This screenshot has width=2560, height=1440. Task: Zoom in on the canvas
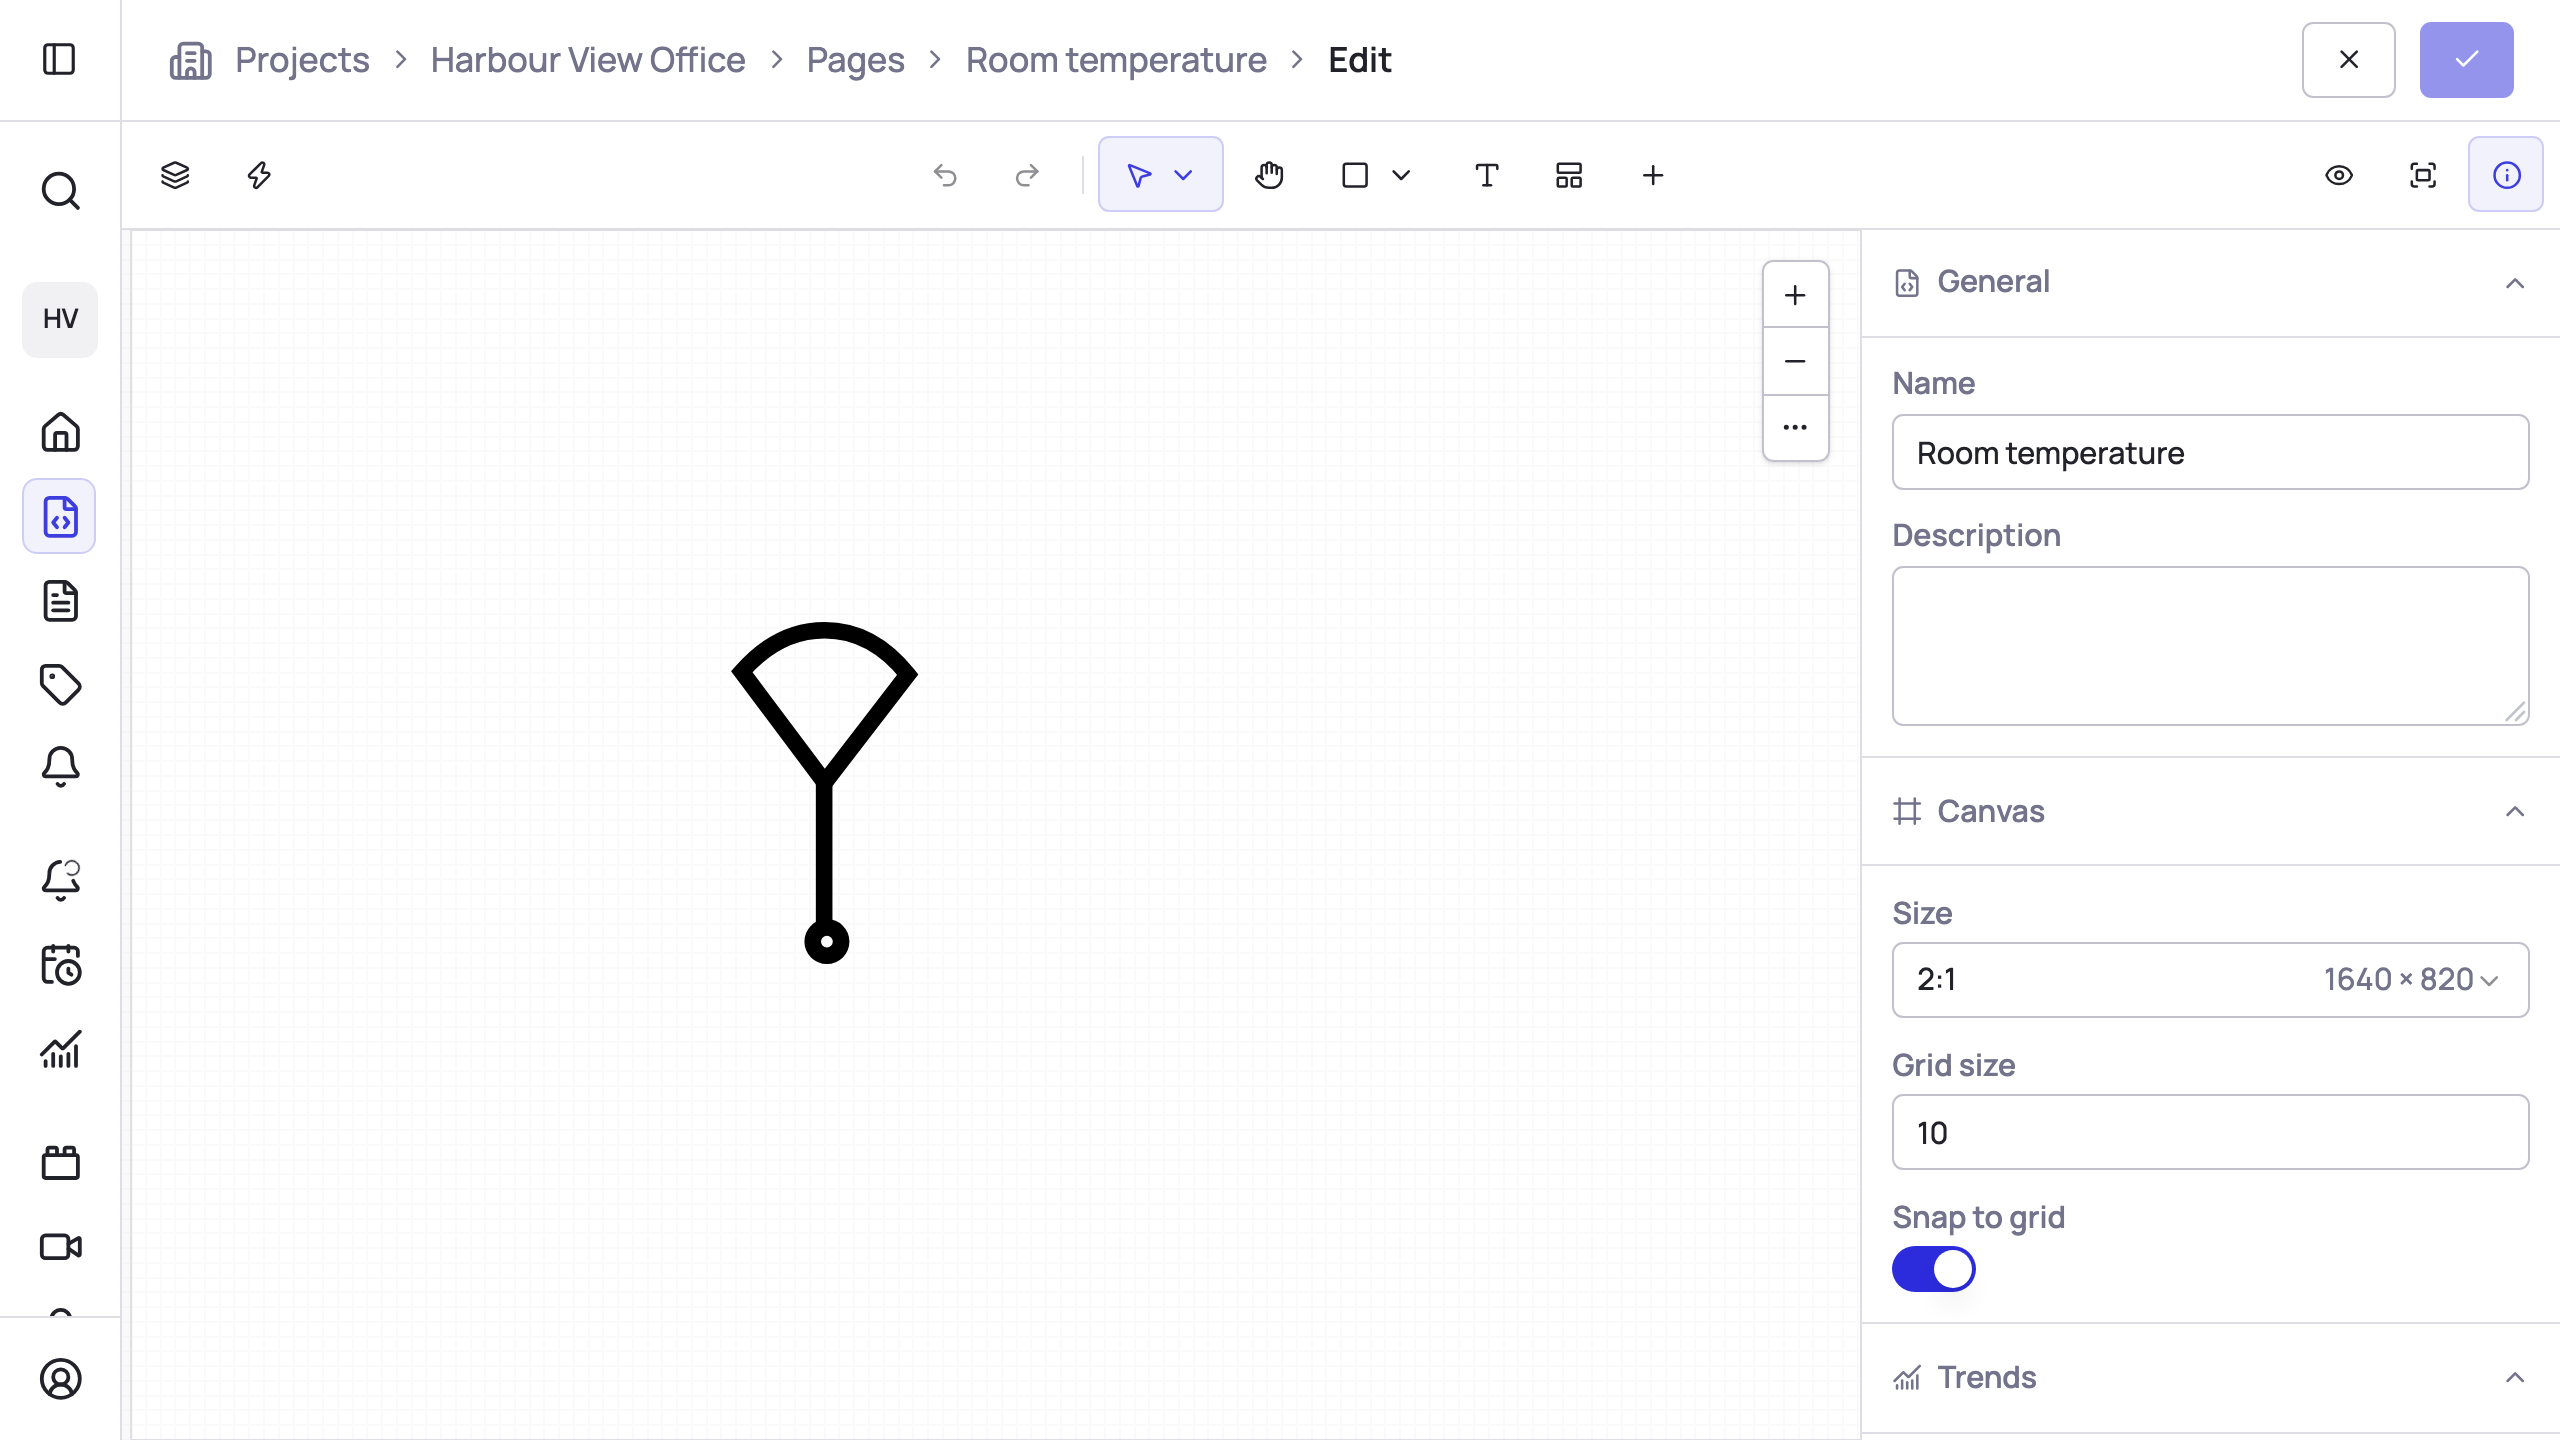[1795, 295]
